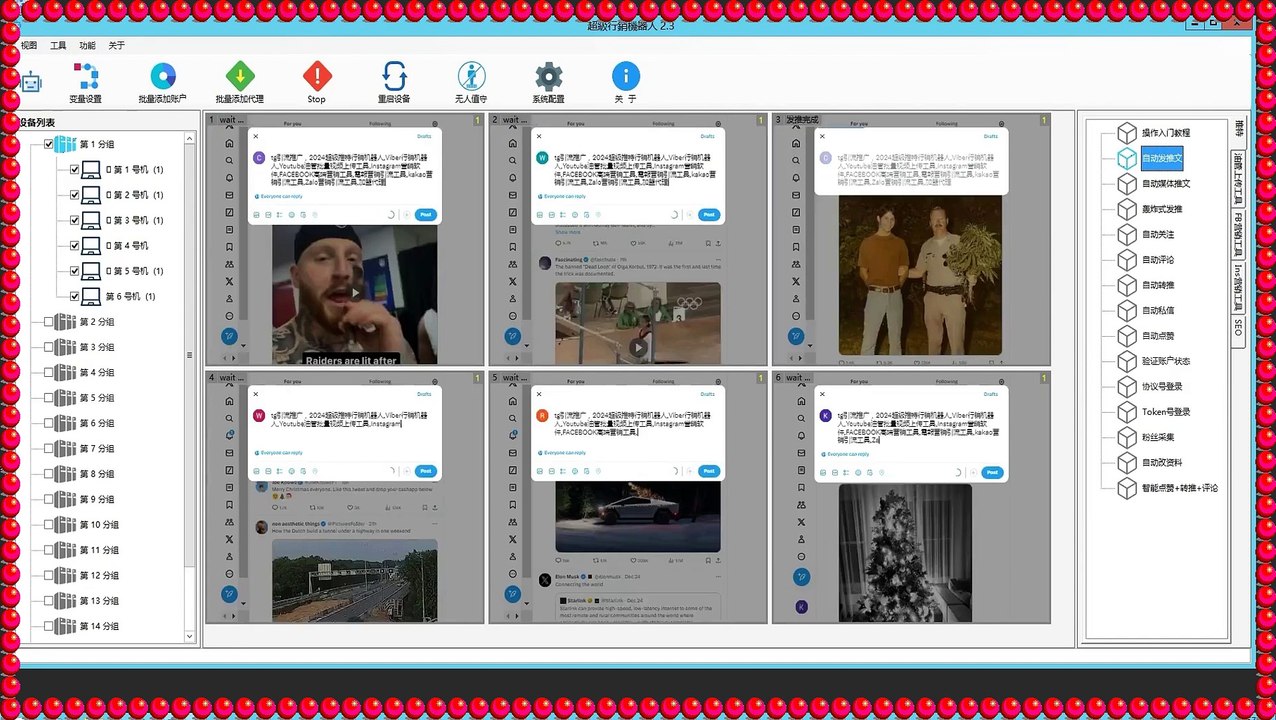Click cube icon next to 自动评论
The image size is (1276, 720).
[x=1127, y=260]
